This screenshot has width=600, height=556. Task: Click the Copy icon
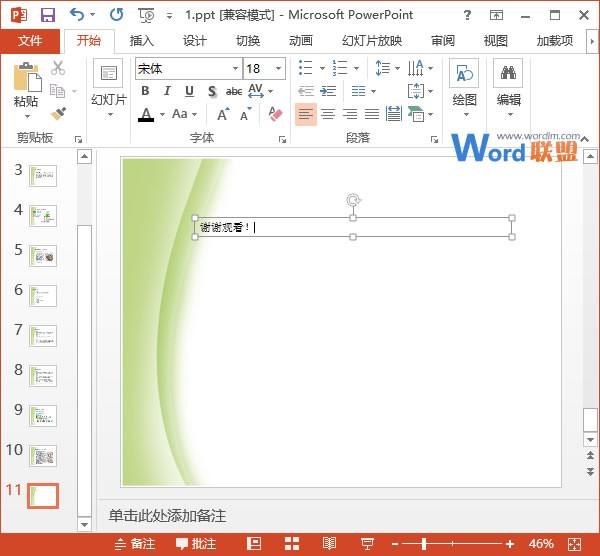coord(57,91)
